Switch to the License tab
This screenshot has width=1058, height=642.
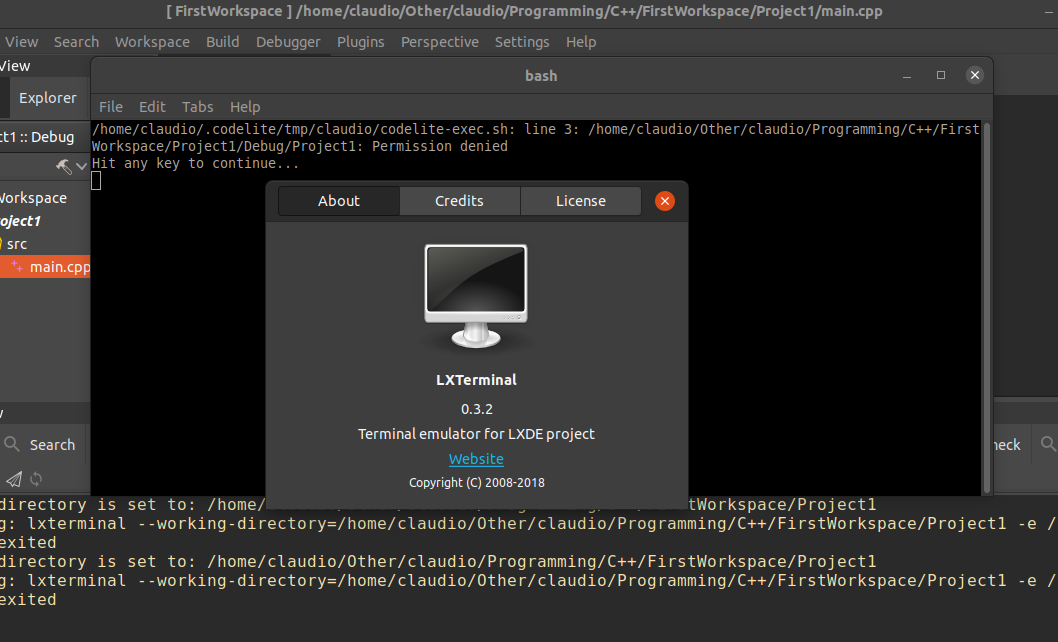coord(580,200)
